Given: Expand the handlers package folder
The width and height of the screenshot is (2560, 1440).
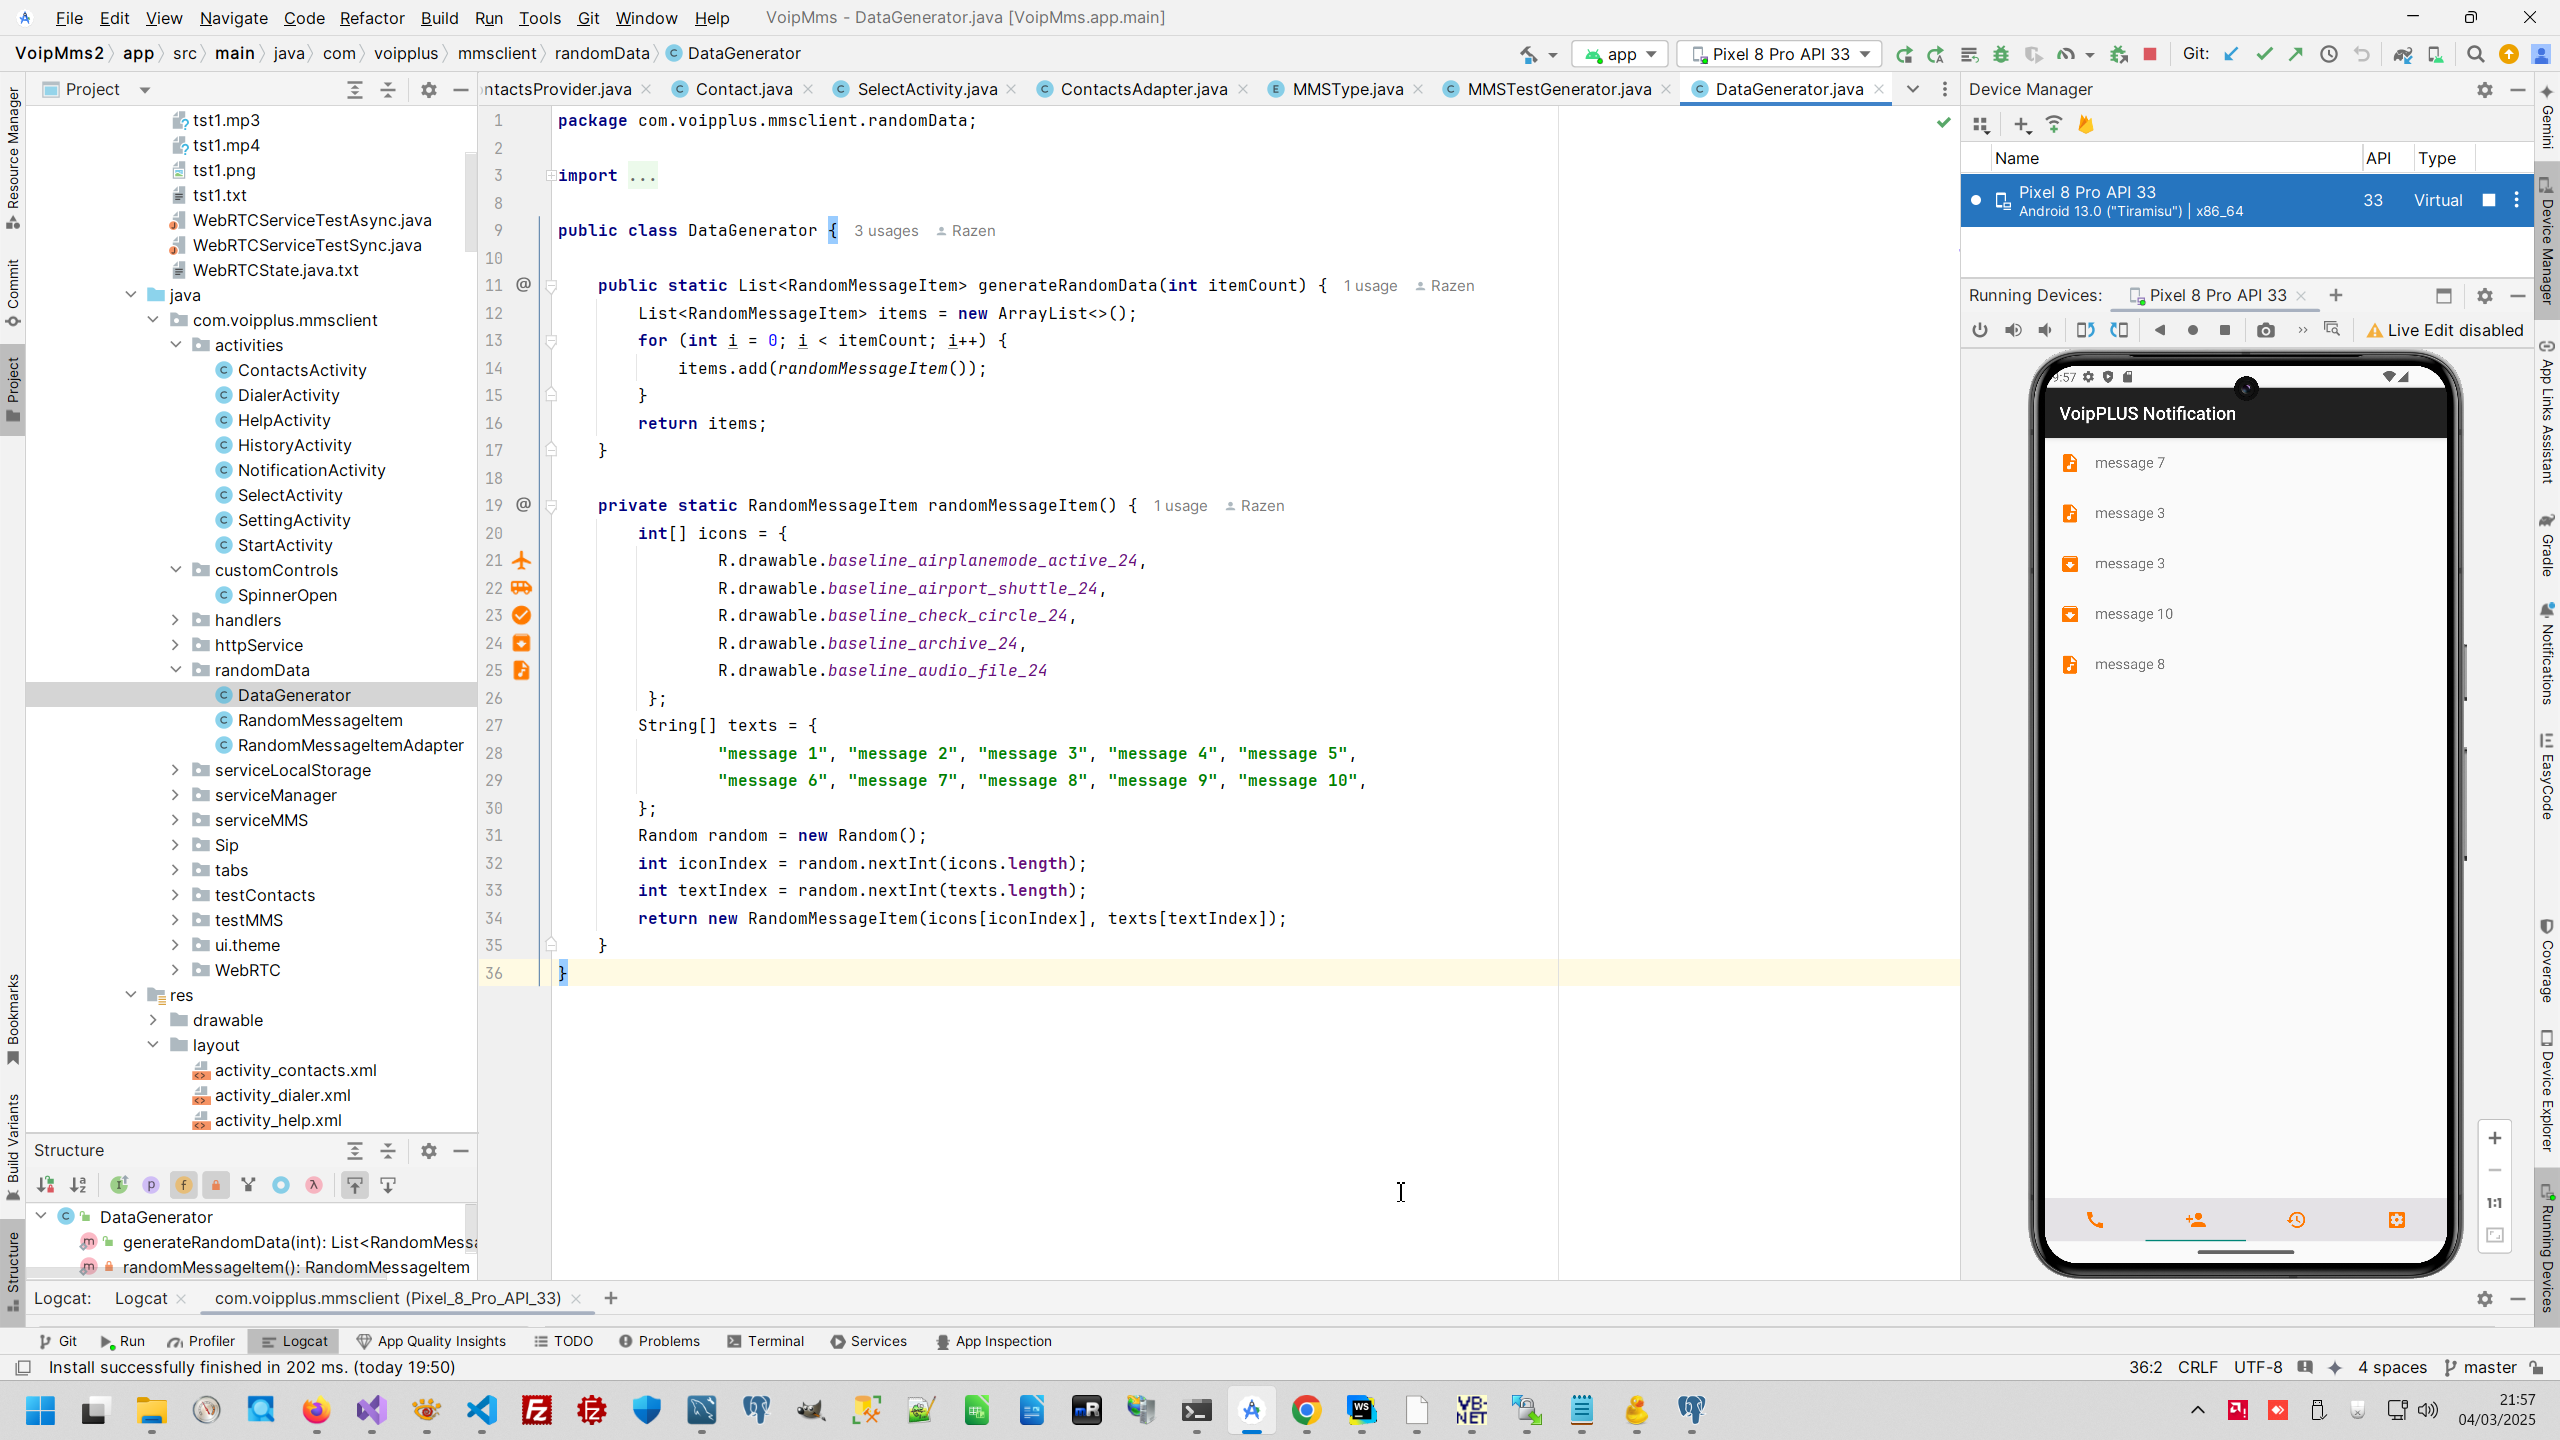Looking at the screenshot, I should (x=175, y=620).
